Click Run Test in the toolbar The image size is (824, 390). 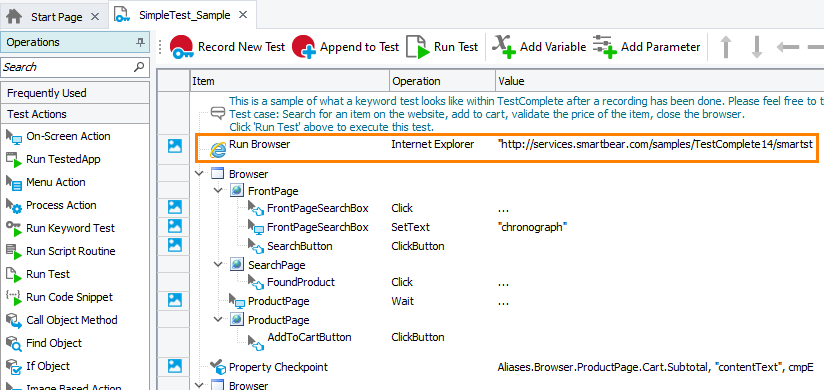click(x=442, y=47)
